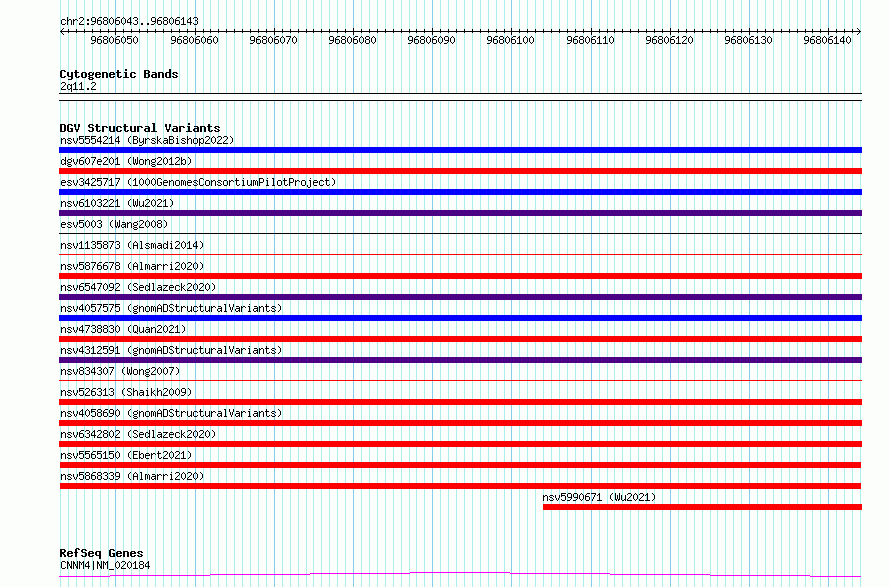Image resolution: width=890 pixels, height=587 pixels.
Task: Open the nsv5868339 (Almarri2020) label
Action: point(132,476)
